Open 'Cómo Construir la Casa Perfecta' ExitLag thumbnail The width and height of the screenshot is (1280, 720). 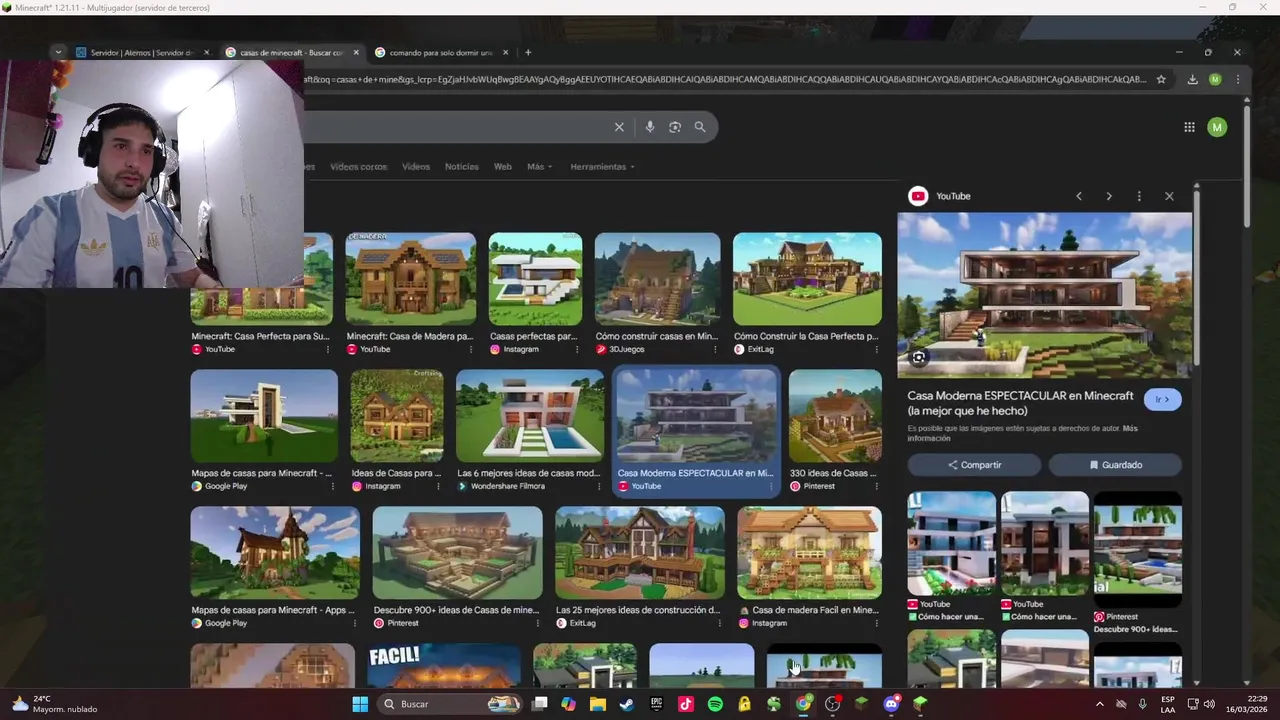tap(807, 279)
